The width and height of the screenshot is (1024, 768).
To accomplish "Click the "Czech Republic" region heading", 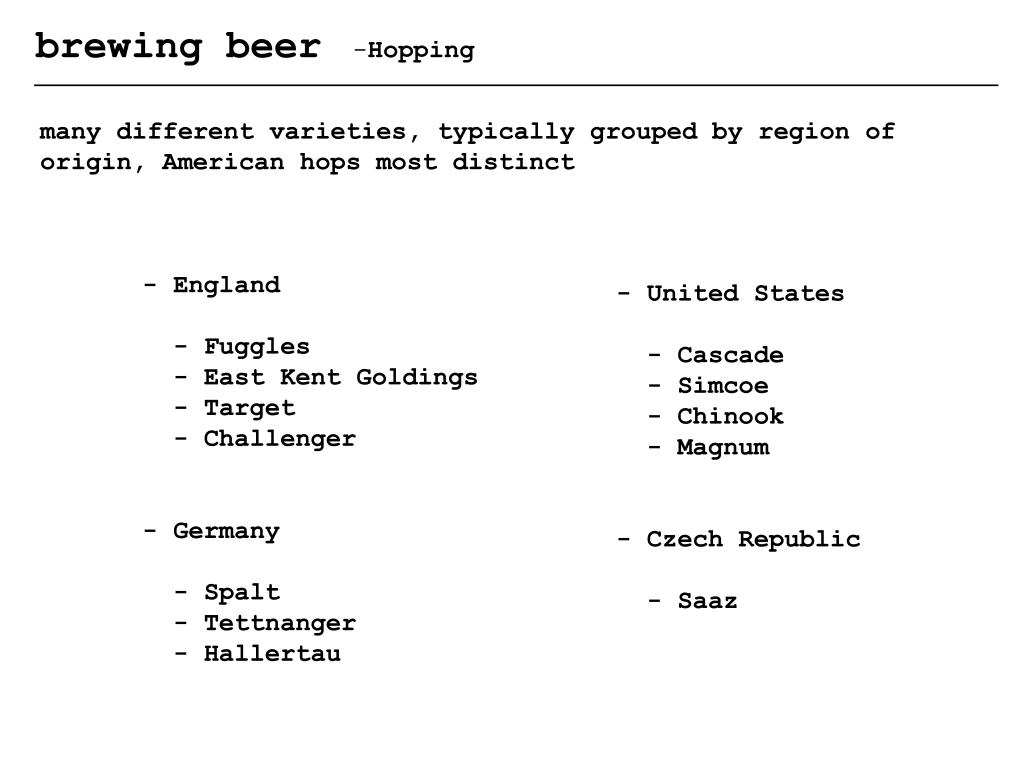I will (753, 539).
